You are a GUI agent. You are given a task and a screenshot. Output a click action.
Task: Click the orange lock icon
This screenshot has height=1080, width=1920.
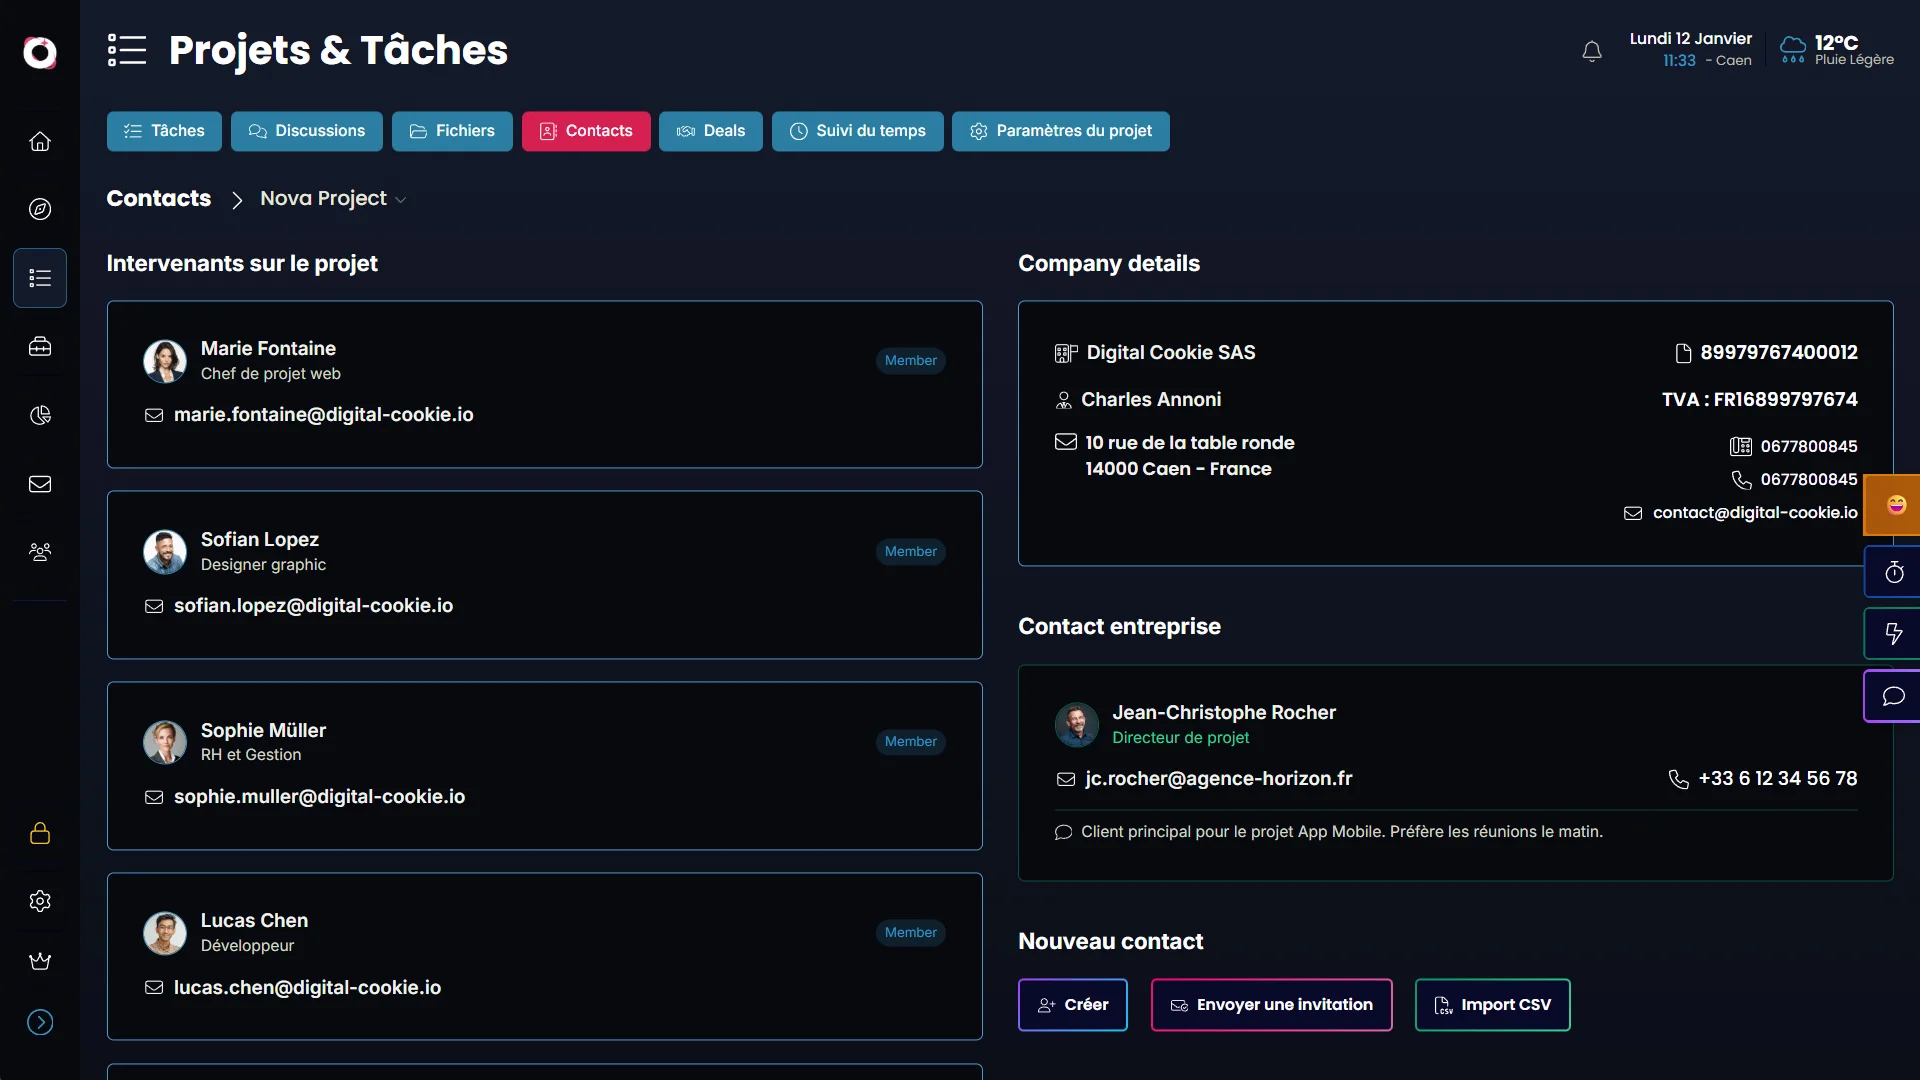pos(40,833)
